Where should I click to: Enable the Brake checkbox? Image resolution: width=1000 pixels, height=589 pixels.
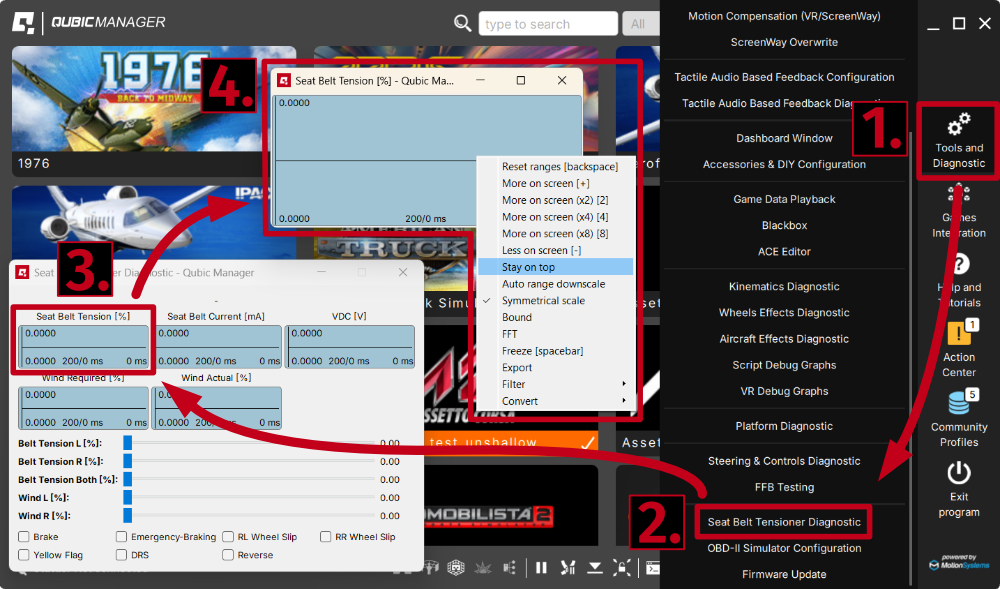[x=24, y=537]
